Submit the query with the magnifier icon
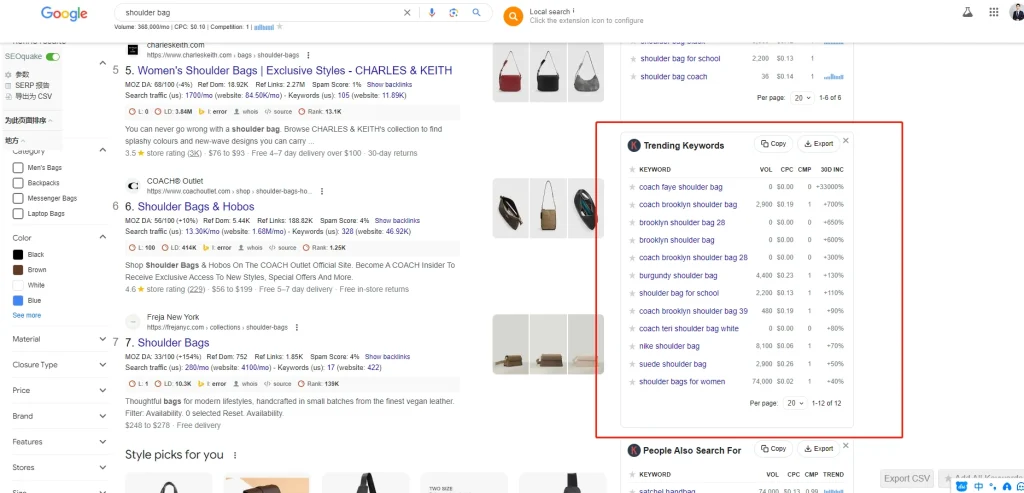The image size is (1024, 493). tap(476, 12)
